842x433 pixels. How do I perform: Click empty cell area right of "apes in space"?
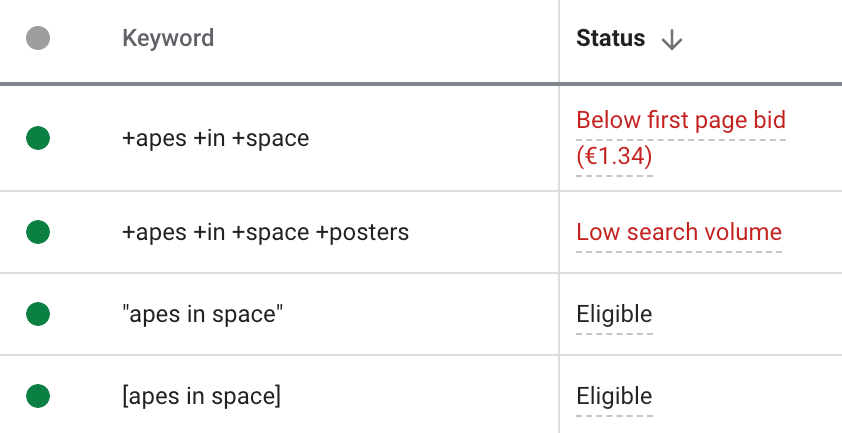click(420, 314)
